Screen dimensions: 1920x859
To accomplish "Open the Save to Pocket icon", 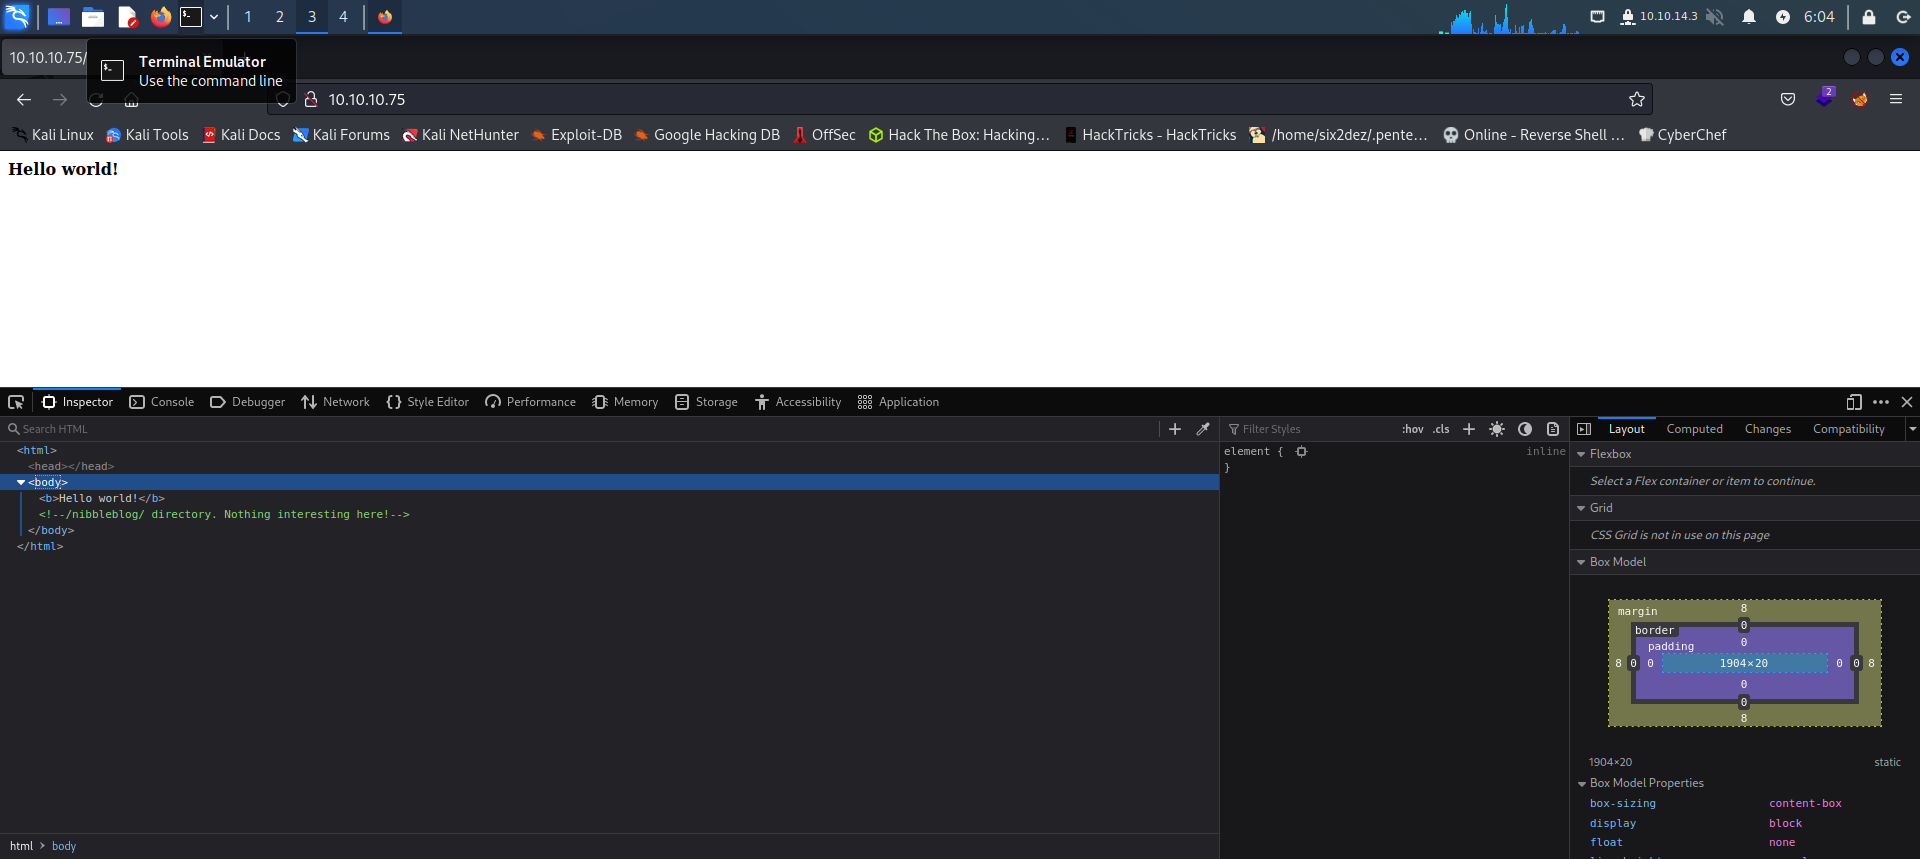I will click(x=1788, y=99).
